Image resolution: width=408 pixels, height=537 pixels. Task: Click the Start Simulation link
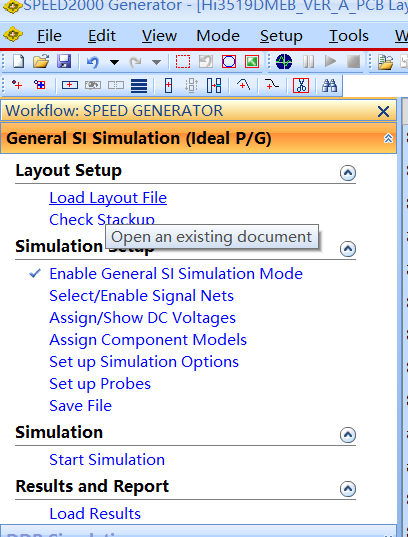[107, 460]
